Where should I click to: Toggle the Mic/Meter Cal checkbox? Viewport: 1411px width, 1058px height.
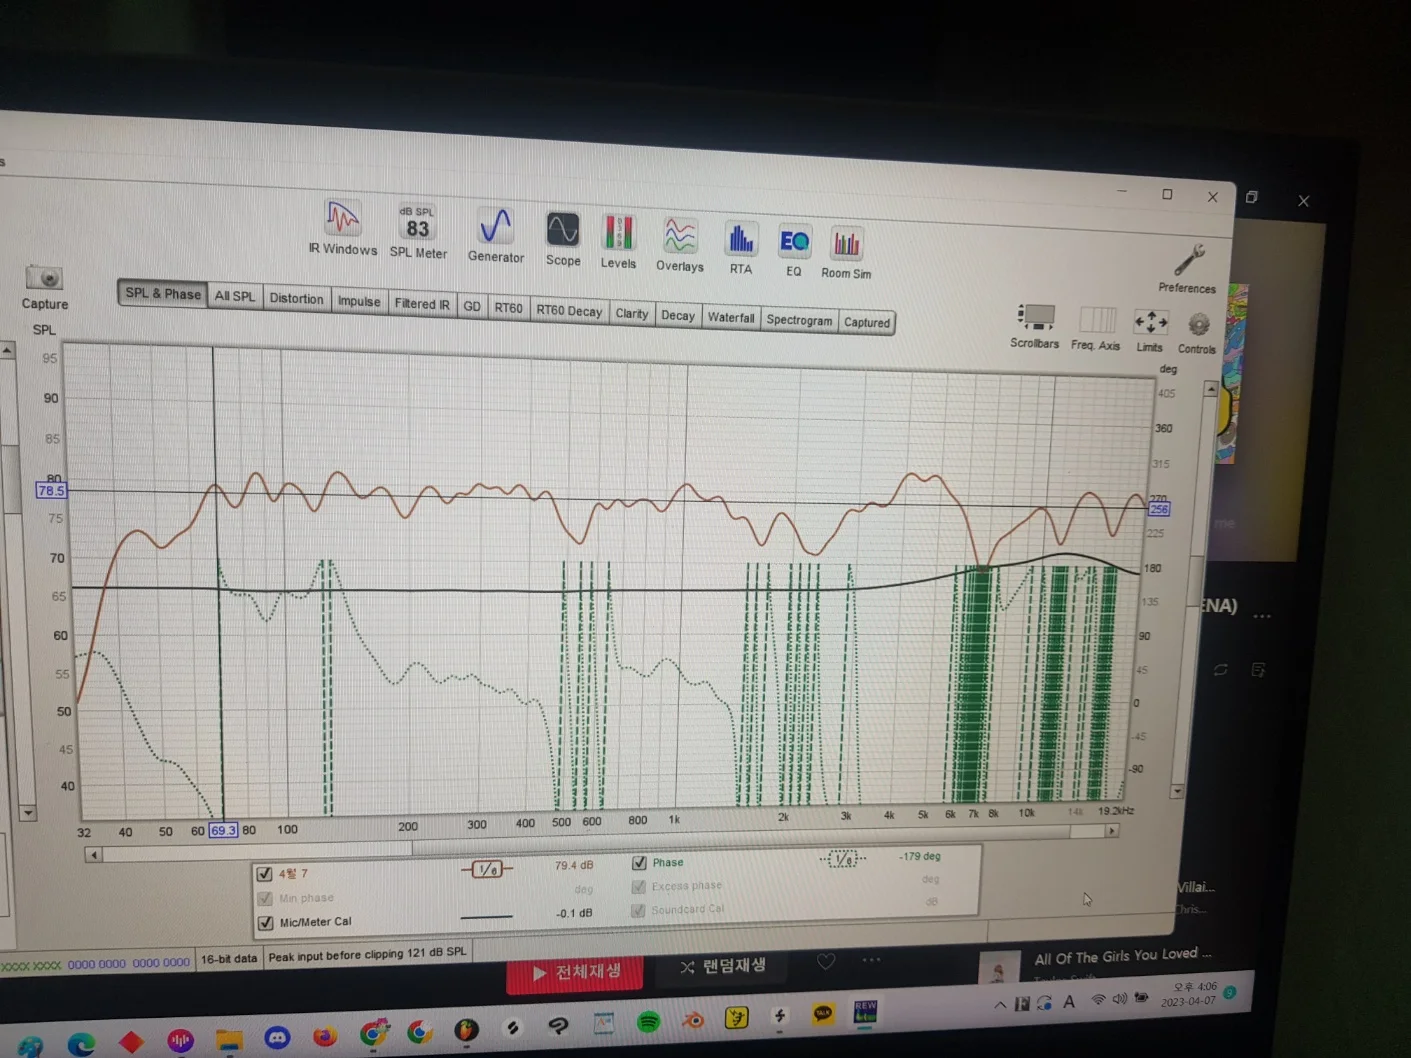pyautogui.click(x=265, y=922)
